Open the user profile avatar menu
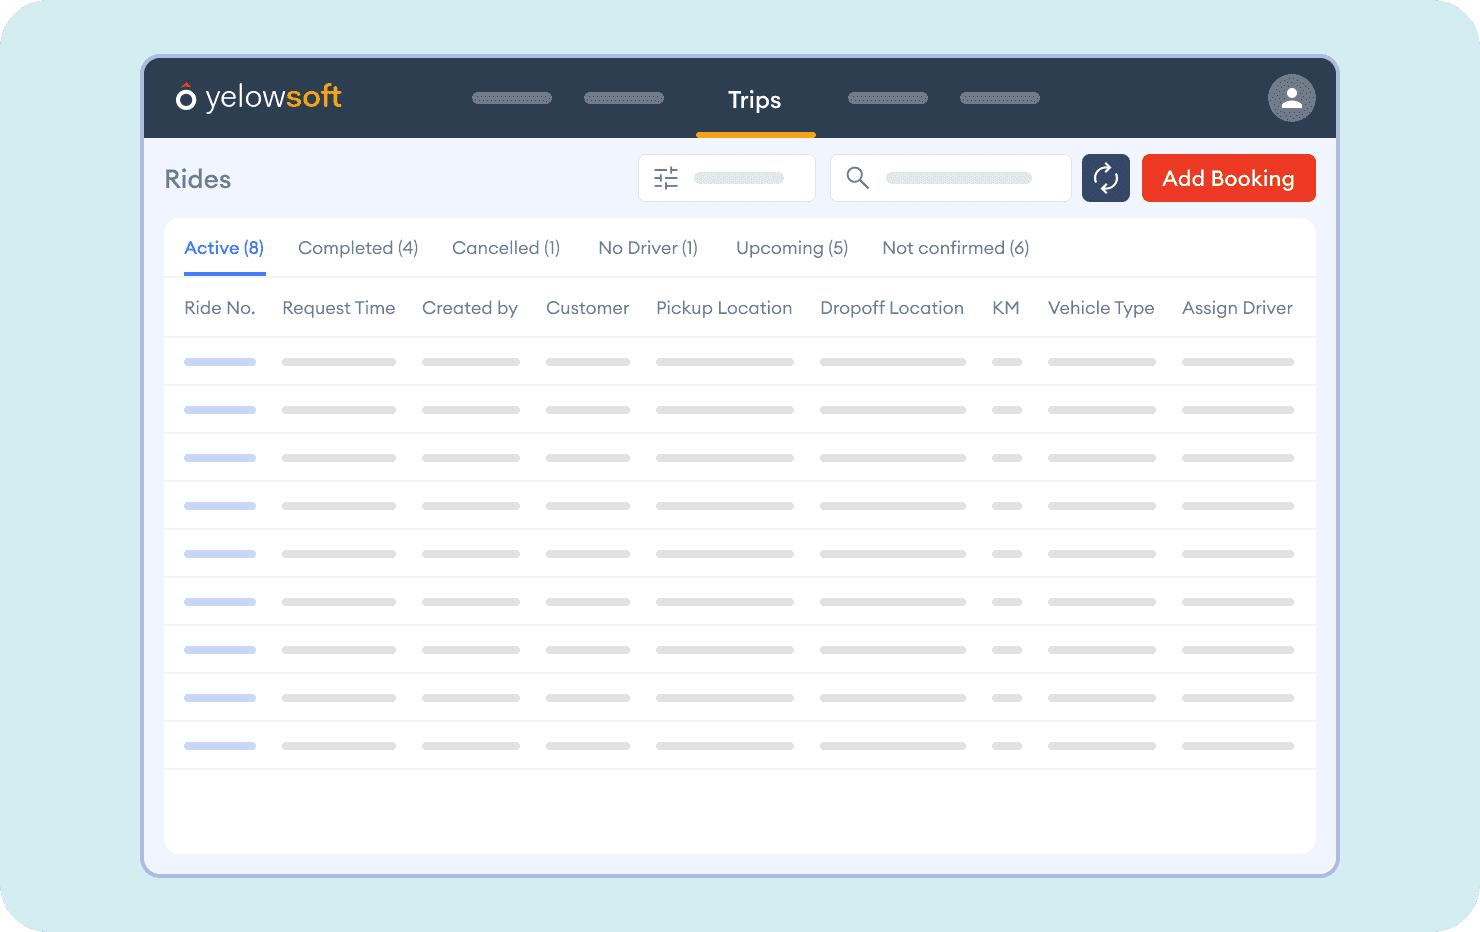 click(1292, 98)
